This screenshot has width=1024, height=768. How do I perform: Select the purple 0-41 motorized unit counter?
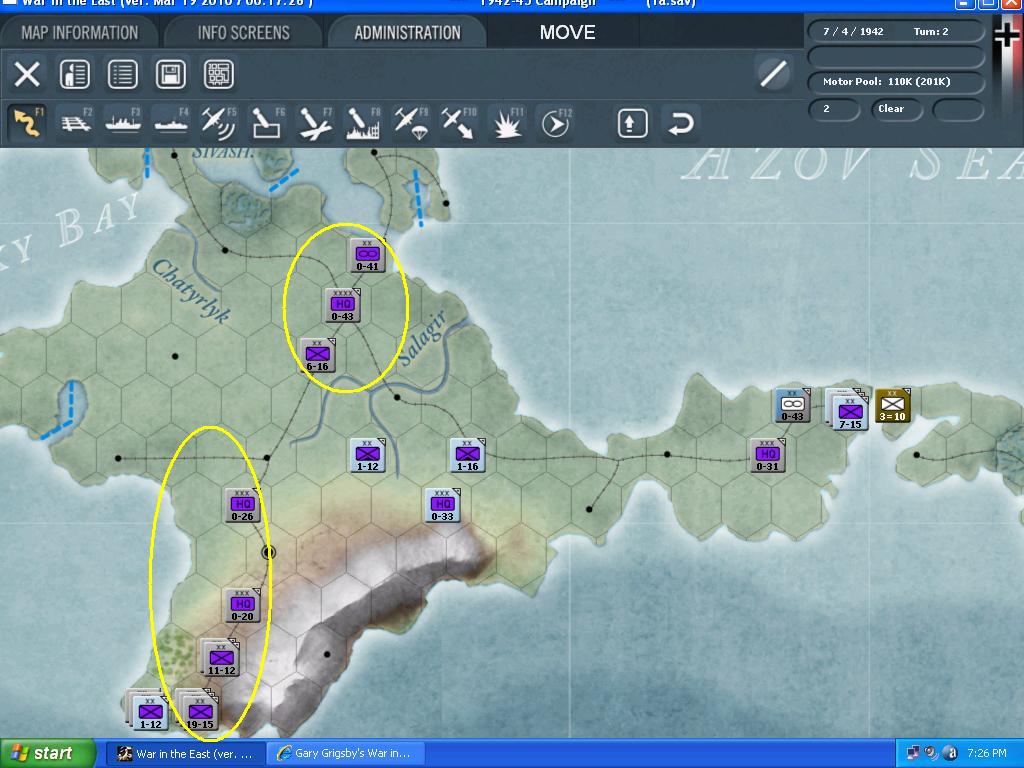[368, 255]
